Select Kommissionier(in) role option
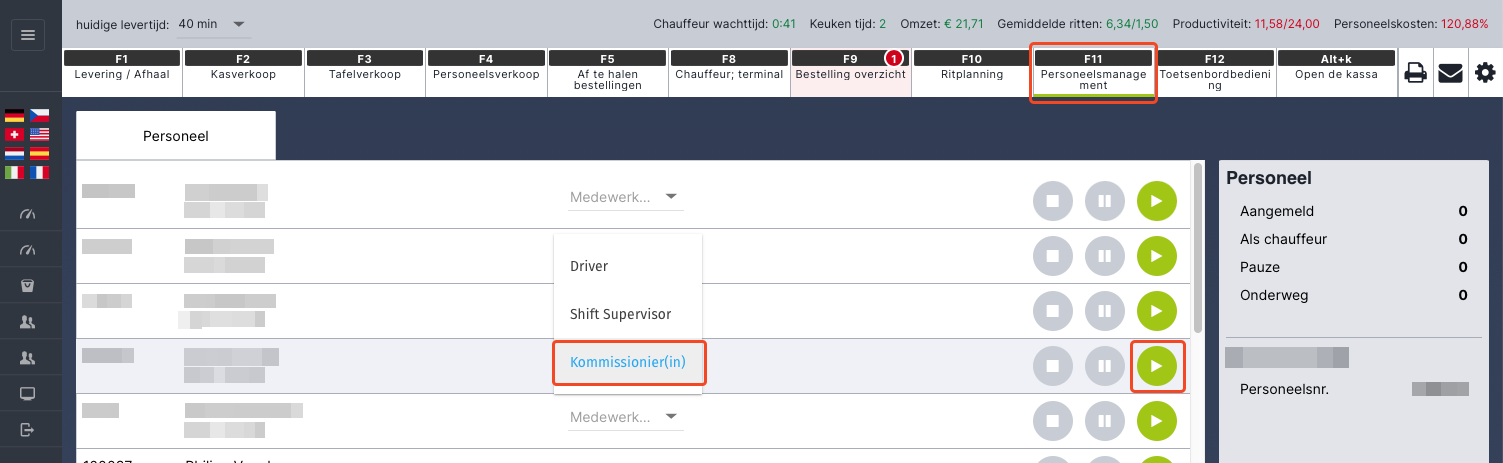Image resolution: width=1503 pixels, height=463 pixels. click(x=628, y=362)
